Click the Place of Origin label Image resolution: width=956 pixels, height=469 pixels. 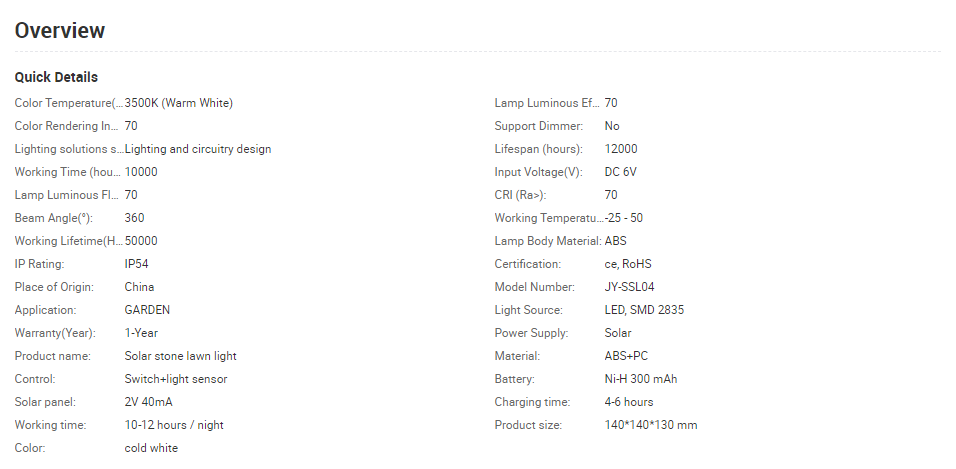click(x=54, y=287)
